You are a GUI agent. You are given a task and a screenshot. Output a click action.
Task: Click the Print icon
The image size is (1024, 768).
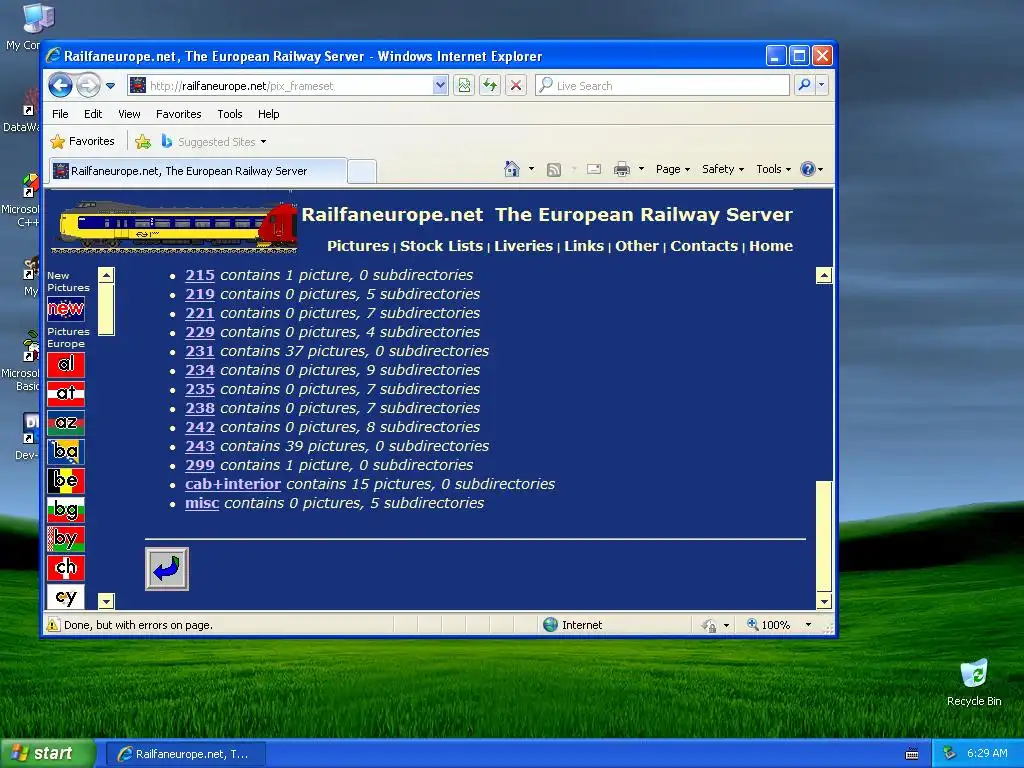click(622, 169)
